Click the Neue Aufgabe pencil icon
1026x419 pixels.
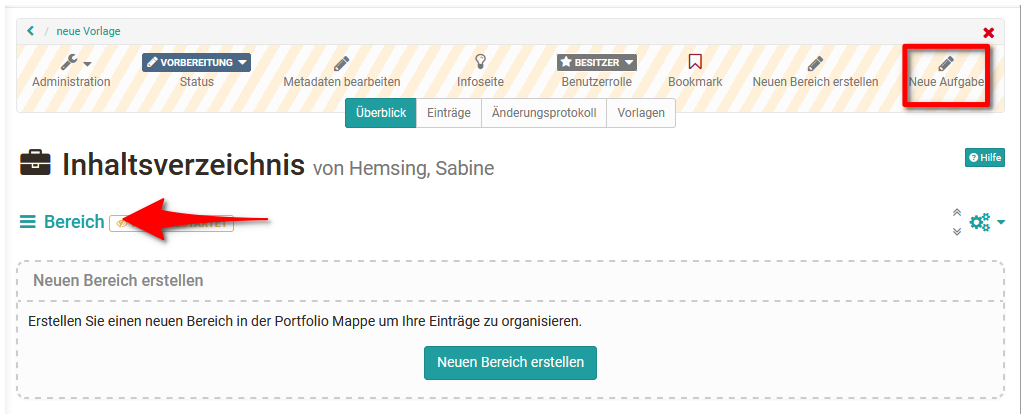946,64
